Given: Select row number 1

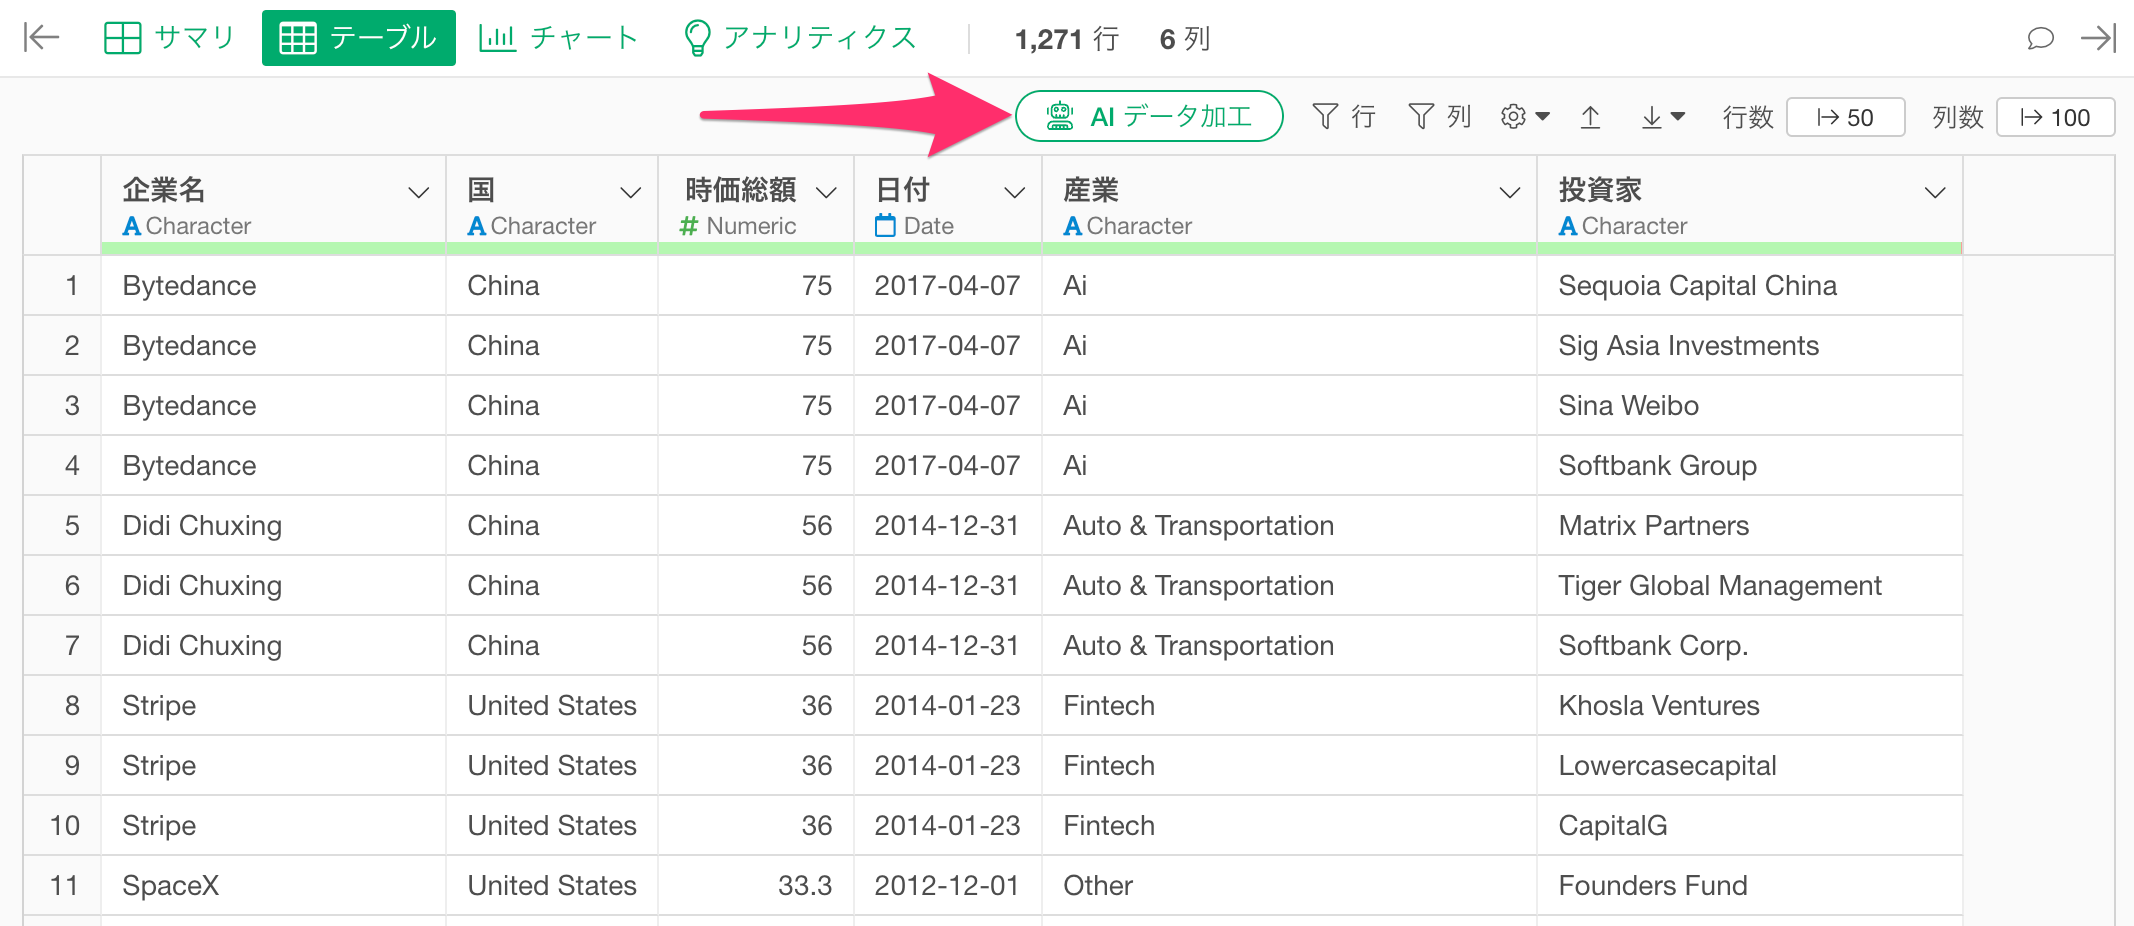Looking at the screenshot, I should 62,285.
